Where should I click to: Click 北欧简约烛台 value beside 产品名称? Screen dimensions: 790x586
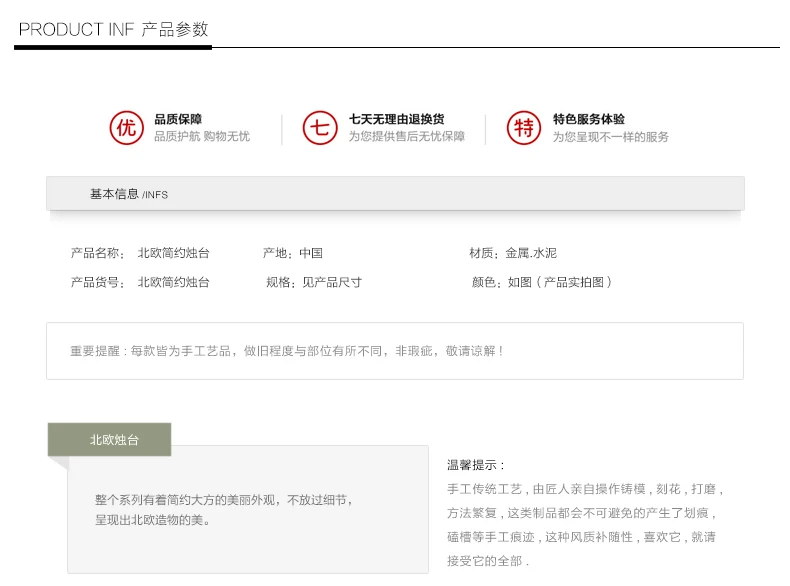coord(174,253)
